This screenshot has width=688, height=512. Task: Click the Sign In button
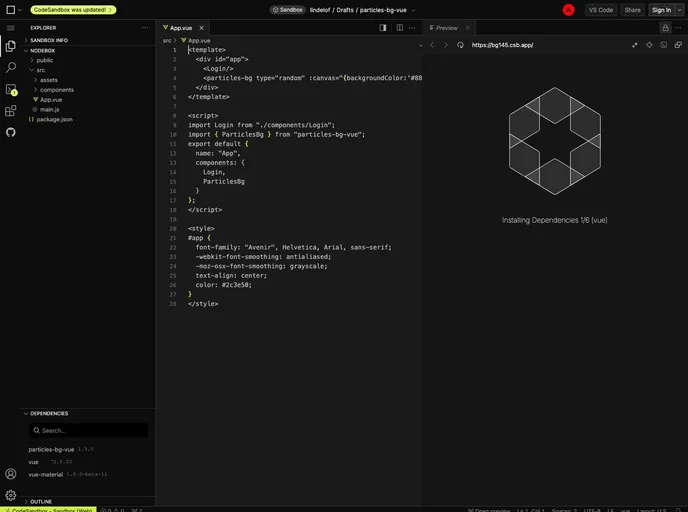pyautogui.click(x=661, y=10)
